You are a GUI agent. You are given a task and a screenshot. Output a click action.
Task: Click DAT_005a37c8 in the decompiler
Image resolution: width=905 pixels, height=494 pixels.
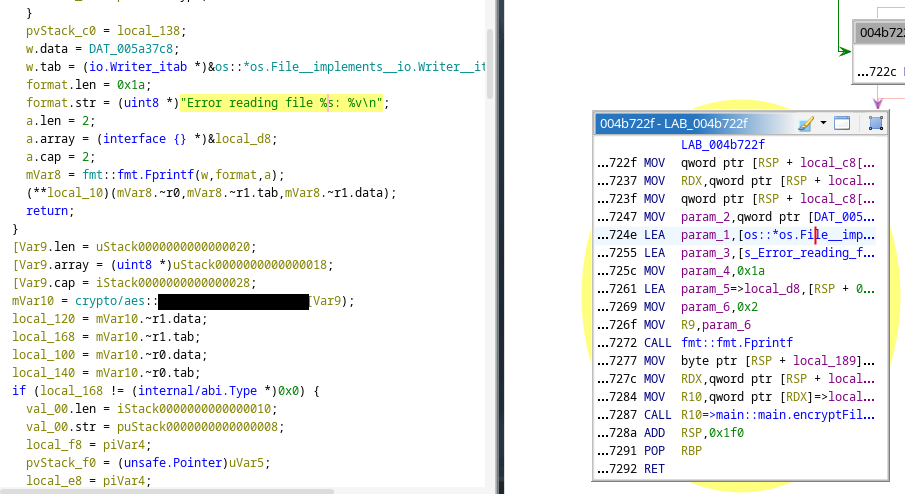pos(114,50)
